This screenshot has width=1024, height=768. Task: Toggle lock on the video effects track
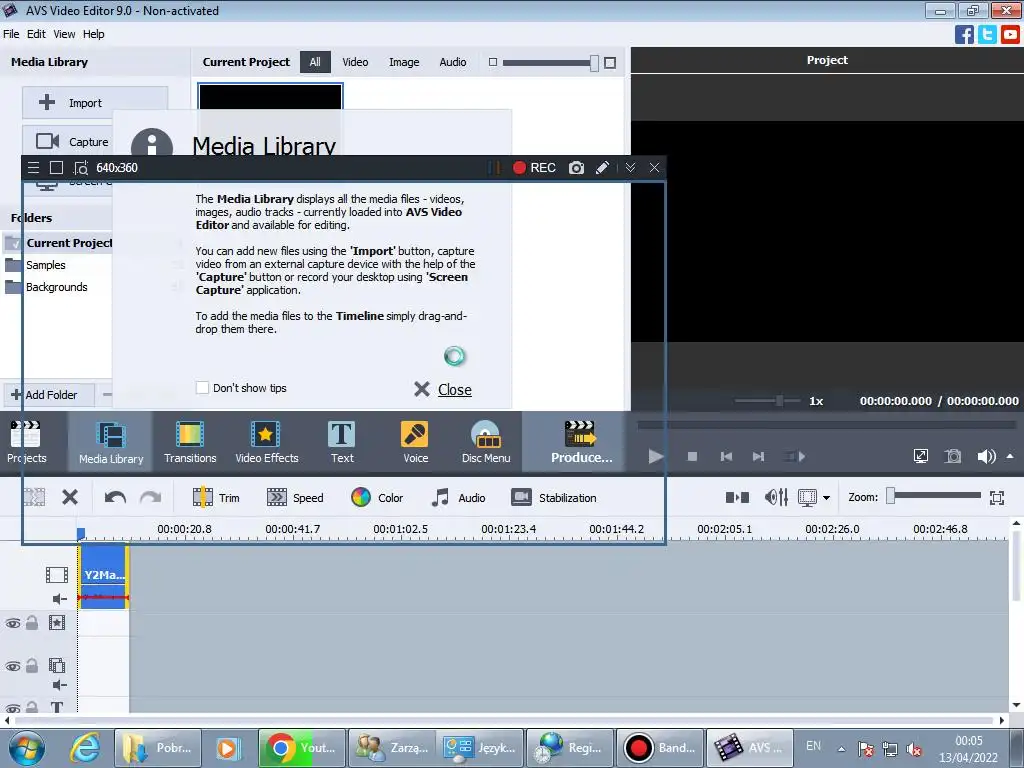31,623
